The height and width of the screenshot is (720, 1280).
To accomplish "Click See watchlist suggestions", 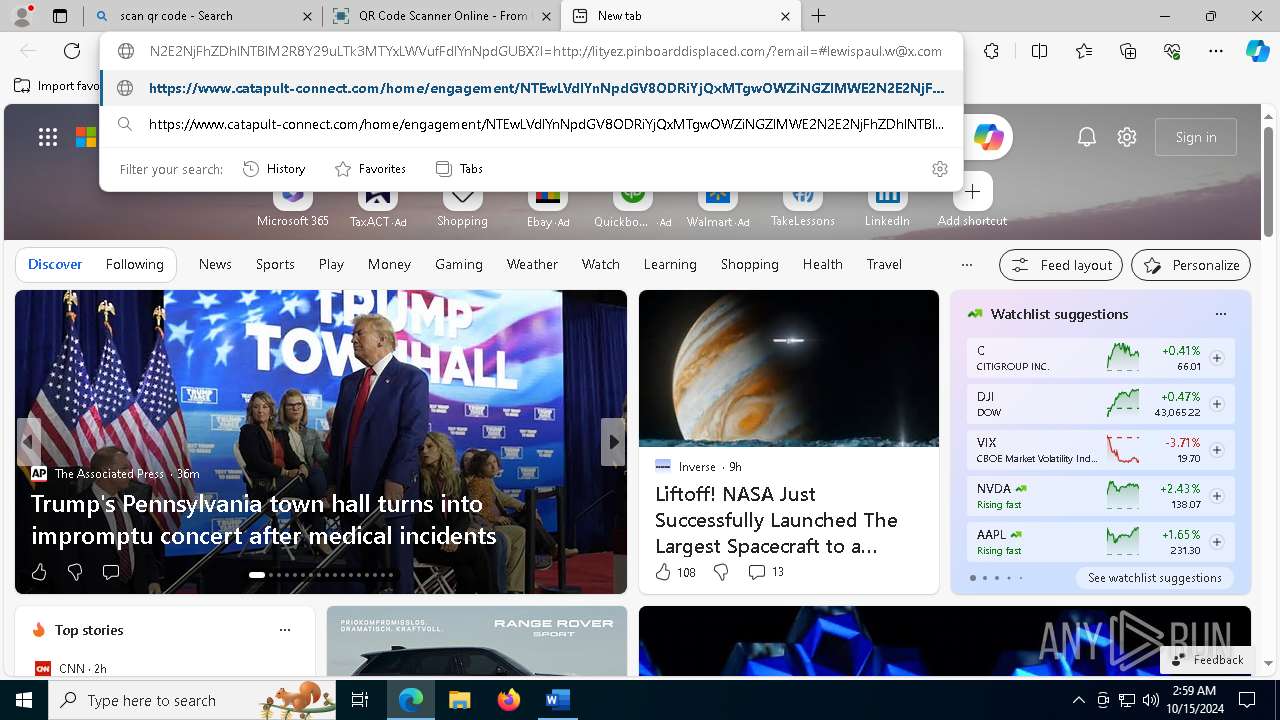I will 1155,578.
